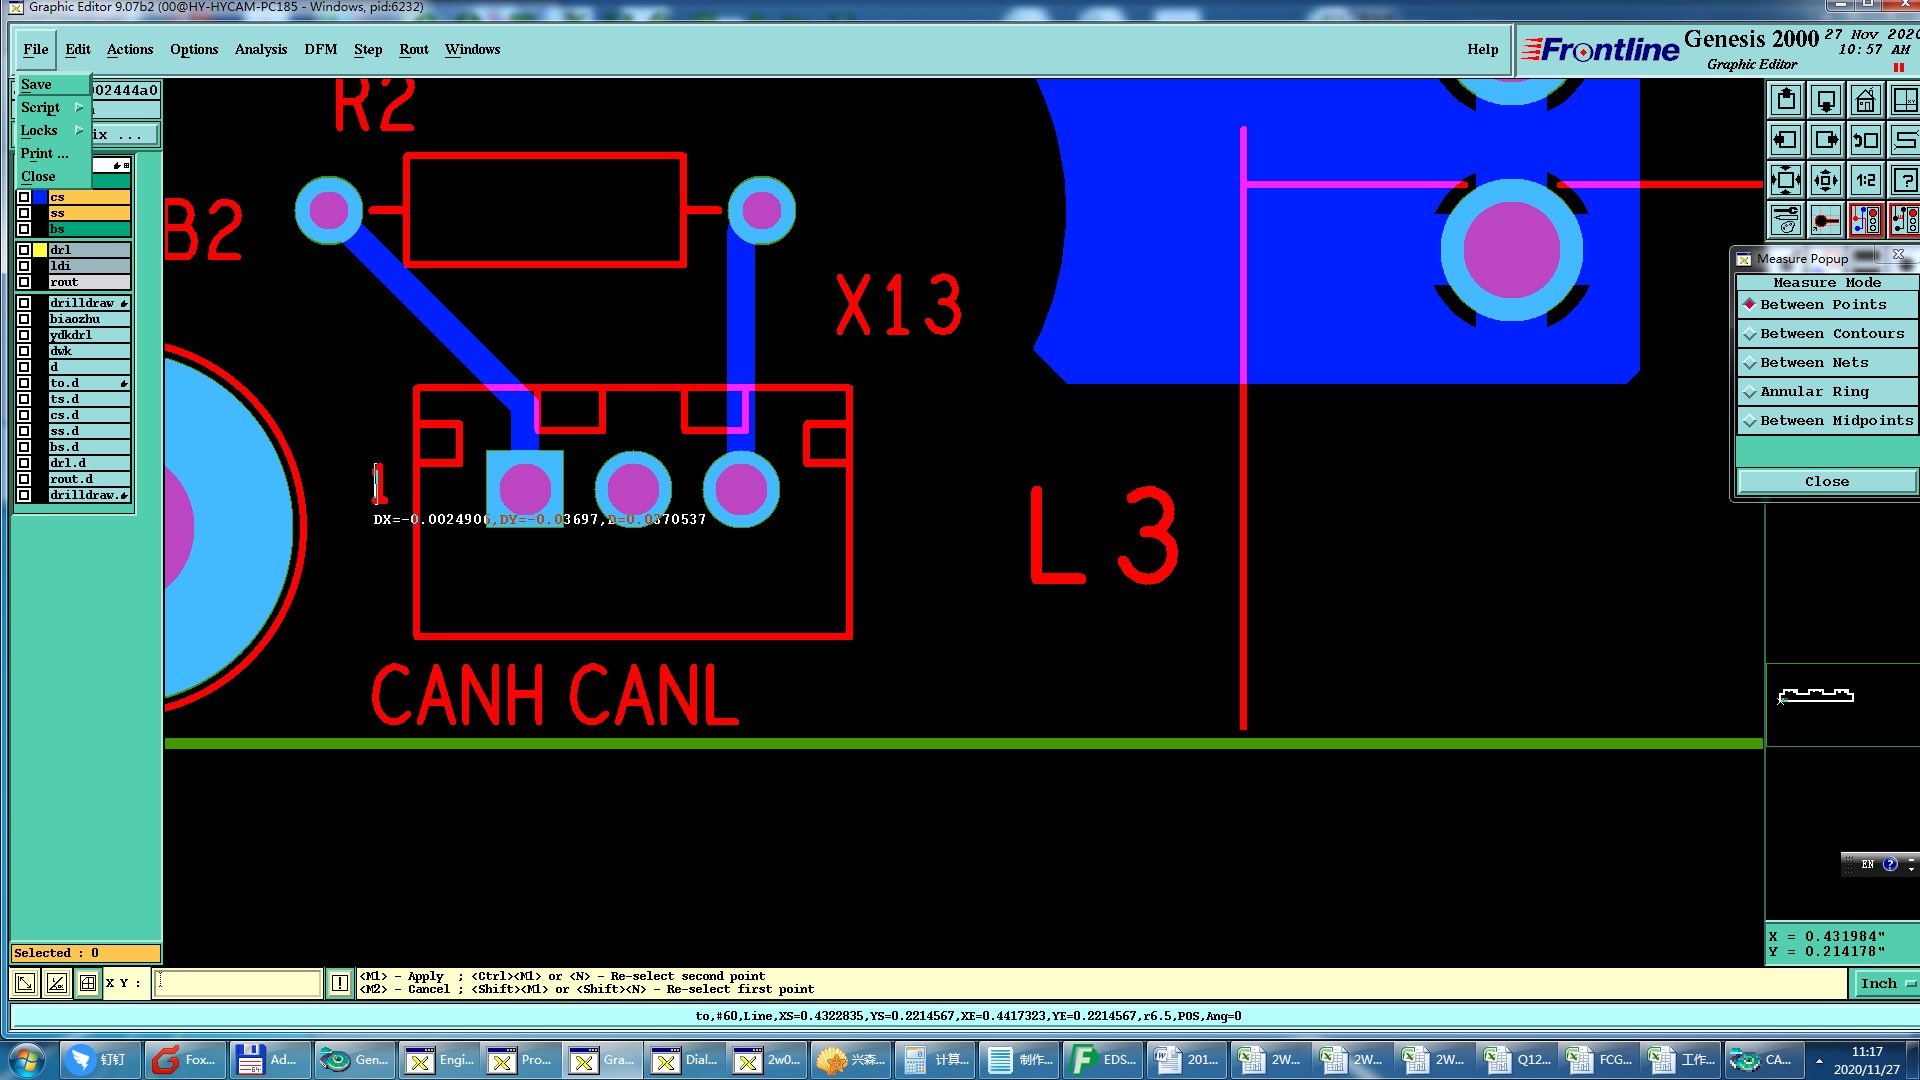Click the Home view icon

(x=1865, y=101)
